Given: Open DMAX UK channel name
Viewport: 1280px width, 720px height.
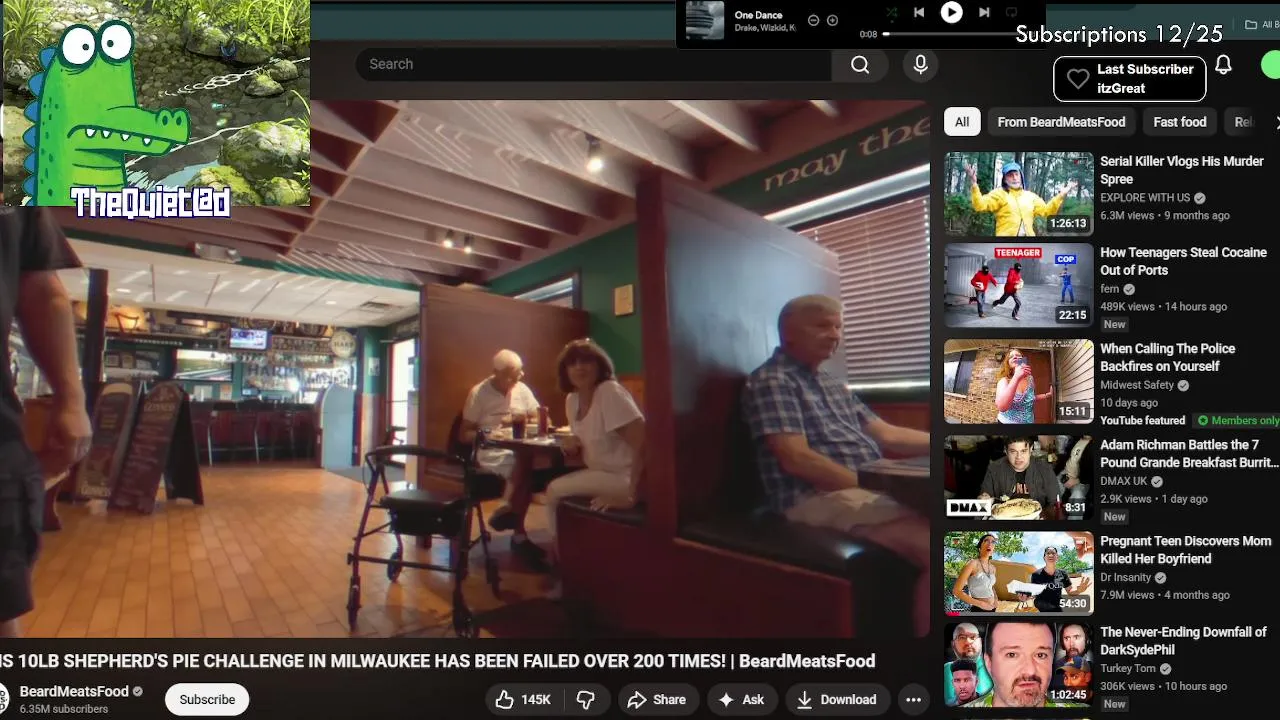Looking at the screenshot, I should click(1124, 481).
